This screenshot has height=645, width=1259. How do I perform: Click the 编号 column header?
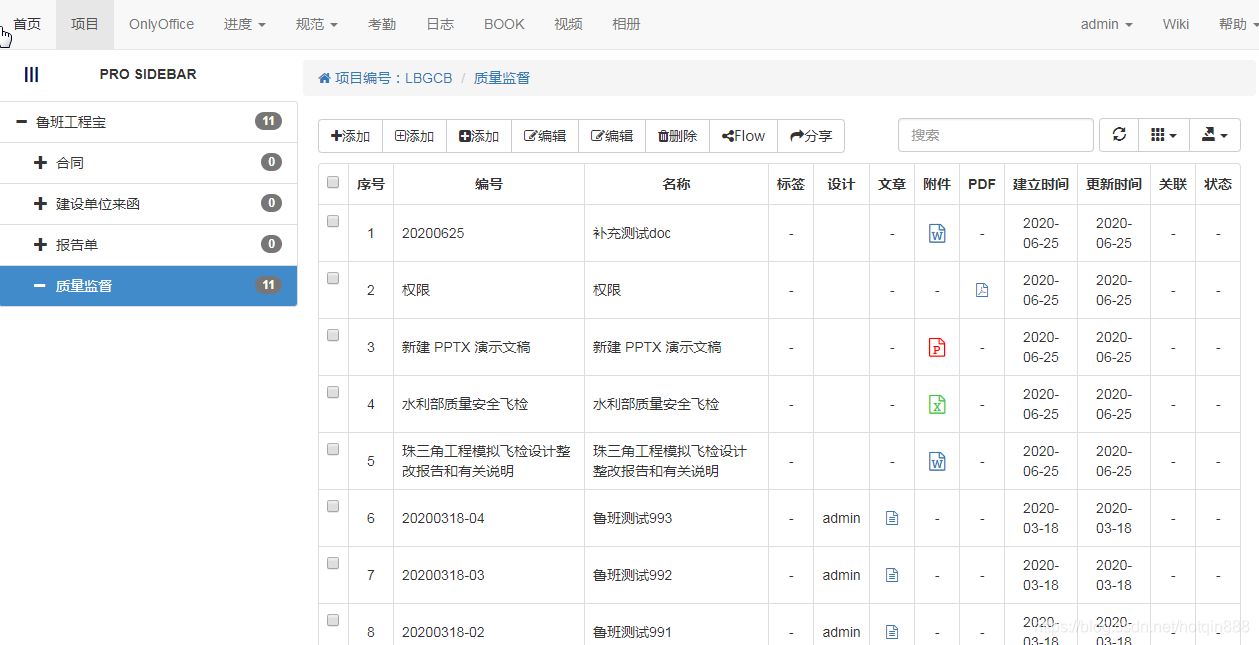[489, 184]
